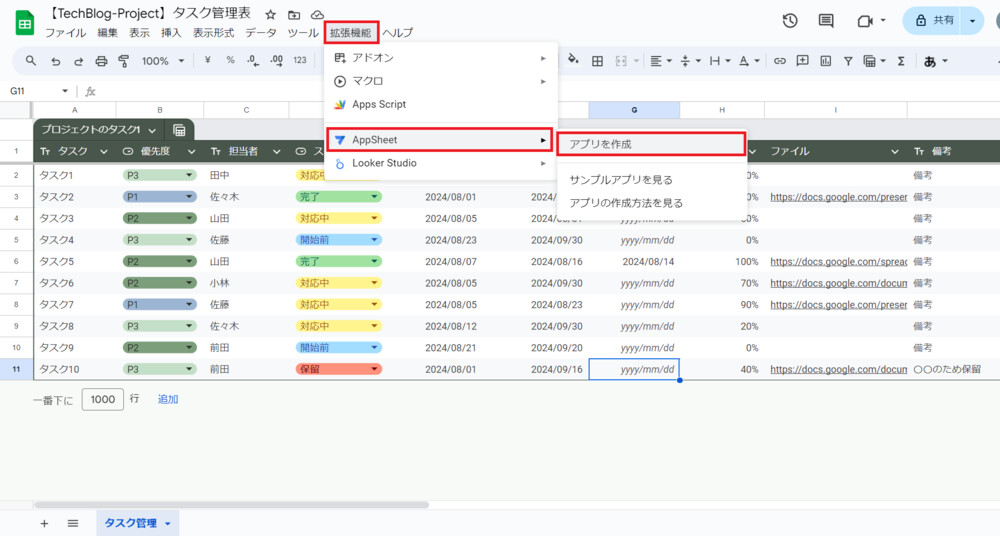This screenshot has width=1000, height=536.
Task: Open タスク10 保留 status dropdown
Action: (338, 369)
